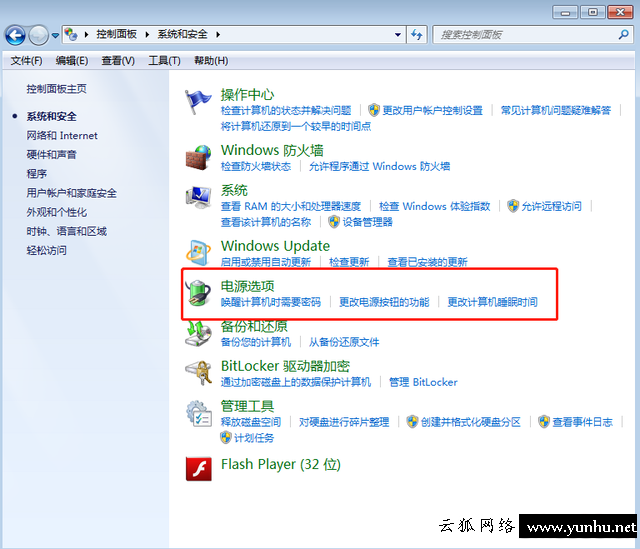Click the Administrative Tools gear icon
This screenshot has height=549, width=640.
pos(199,413)
